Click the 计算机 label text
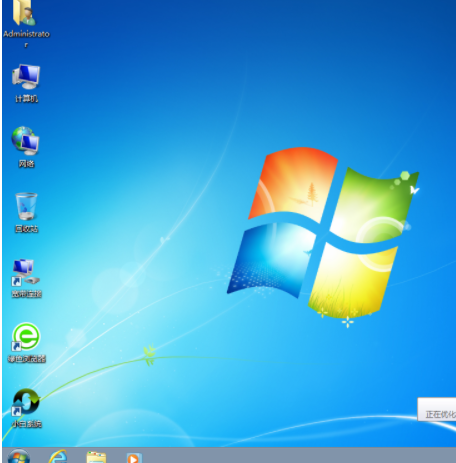 pos(27,99)
